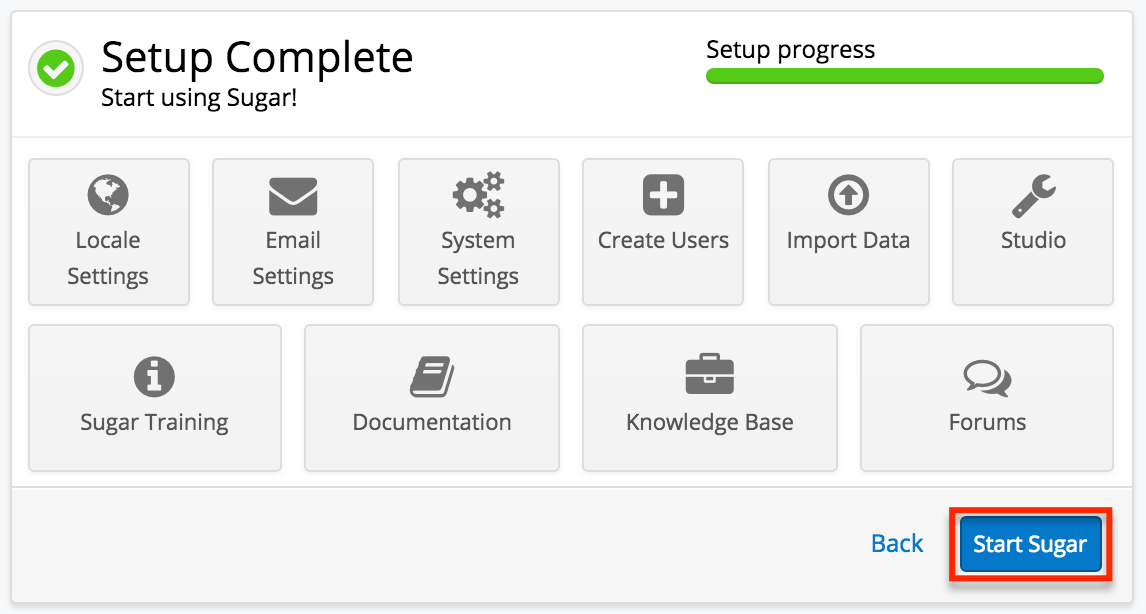The height and width of the screenshot is (614, 1146).
Task: Click the Start Sugar button
Action: [1031, 544]
